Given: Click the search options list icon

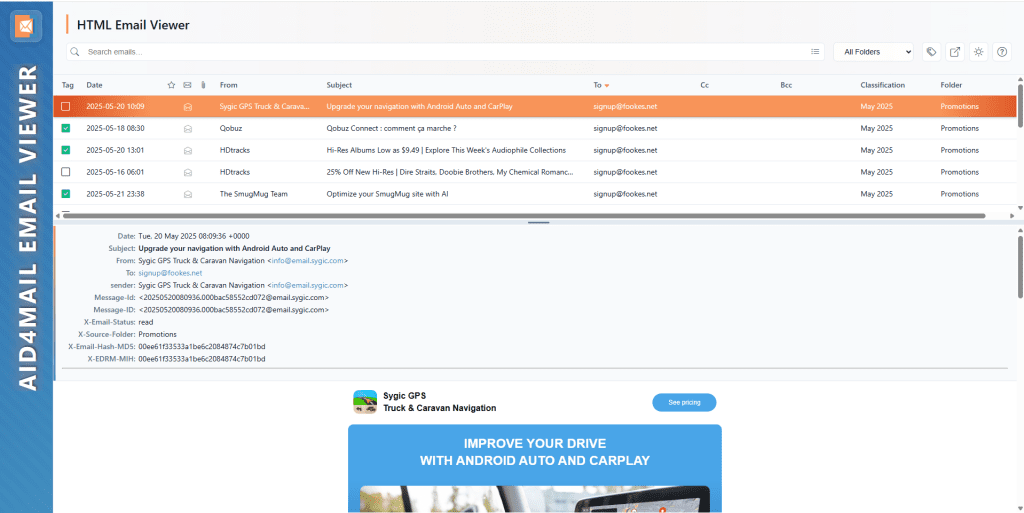Looking at the screenshot, I should [x=815, y=52].
